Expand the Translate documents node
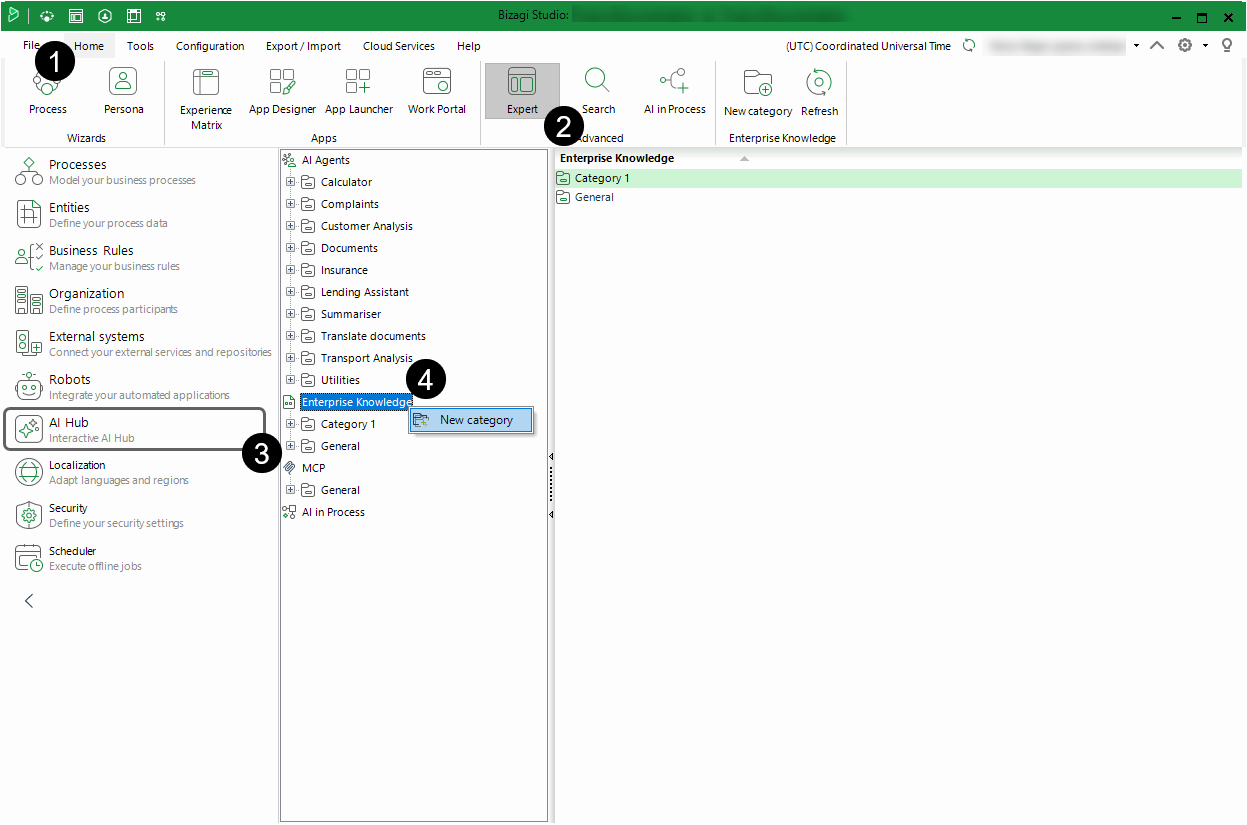Image resolution: width=1247 pixels, height=825 pixels. coord(291,336)
